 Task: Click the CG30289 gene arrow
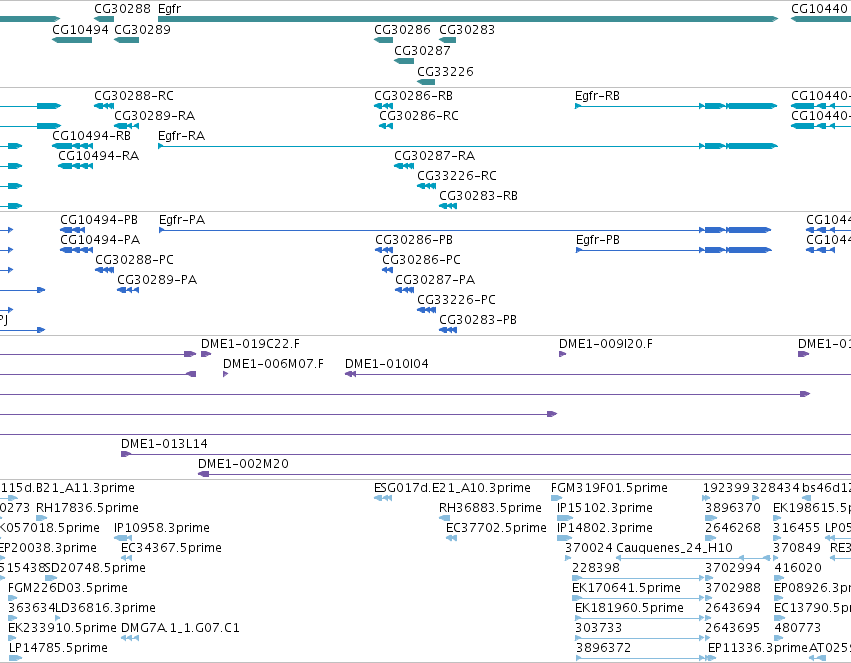(x=126, y=40)
